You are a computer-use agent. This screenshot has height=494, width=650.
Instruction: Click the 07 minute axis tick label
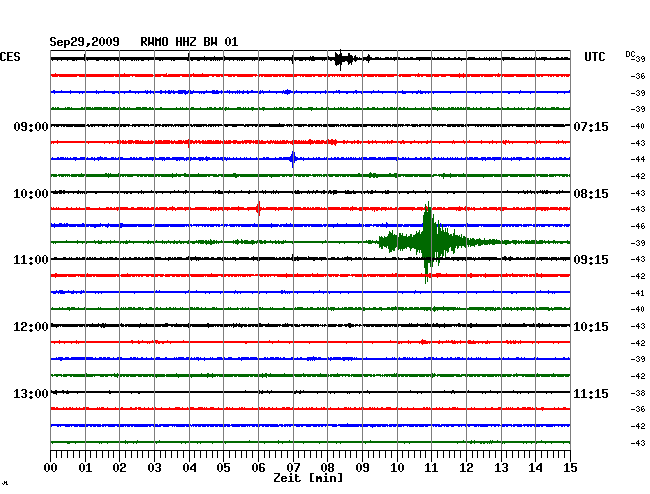[293, 468]
